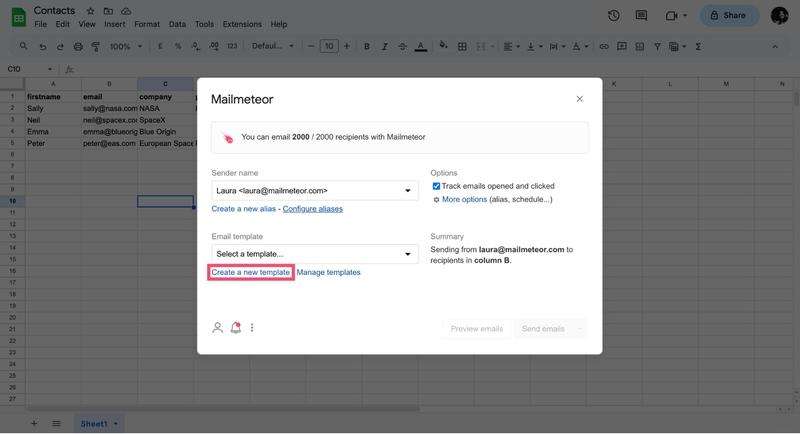800x434 pixels.
Task: Open the Insert menu
Action: 114,24
